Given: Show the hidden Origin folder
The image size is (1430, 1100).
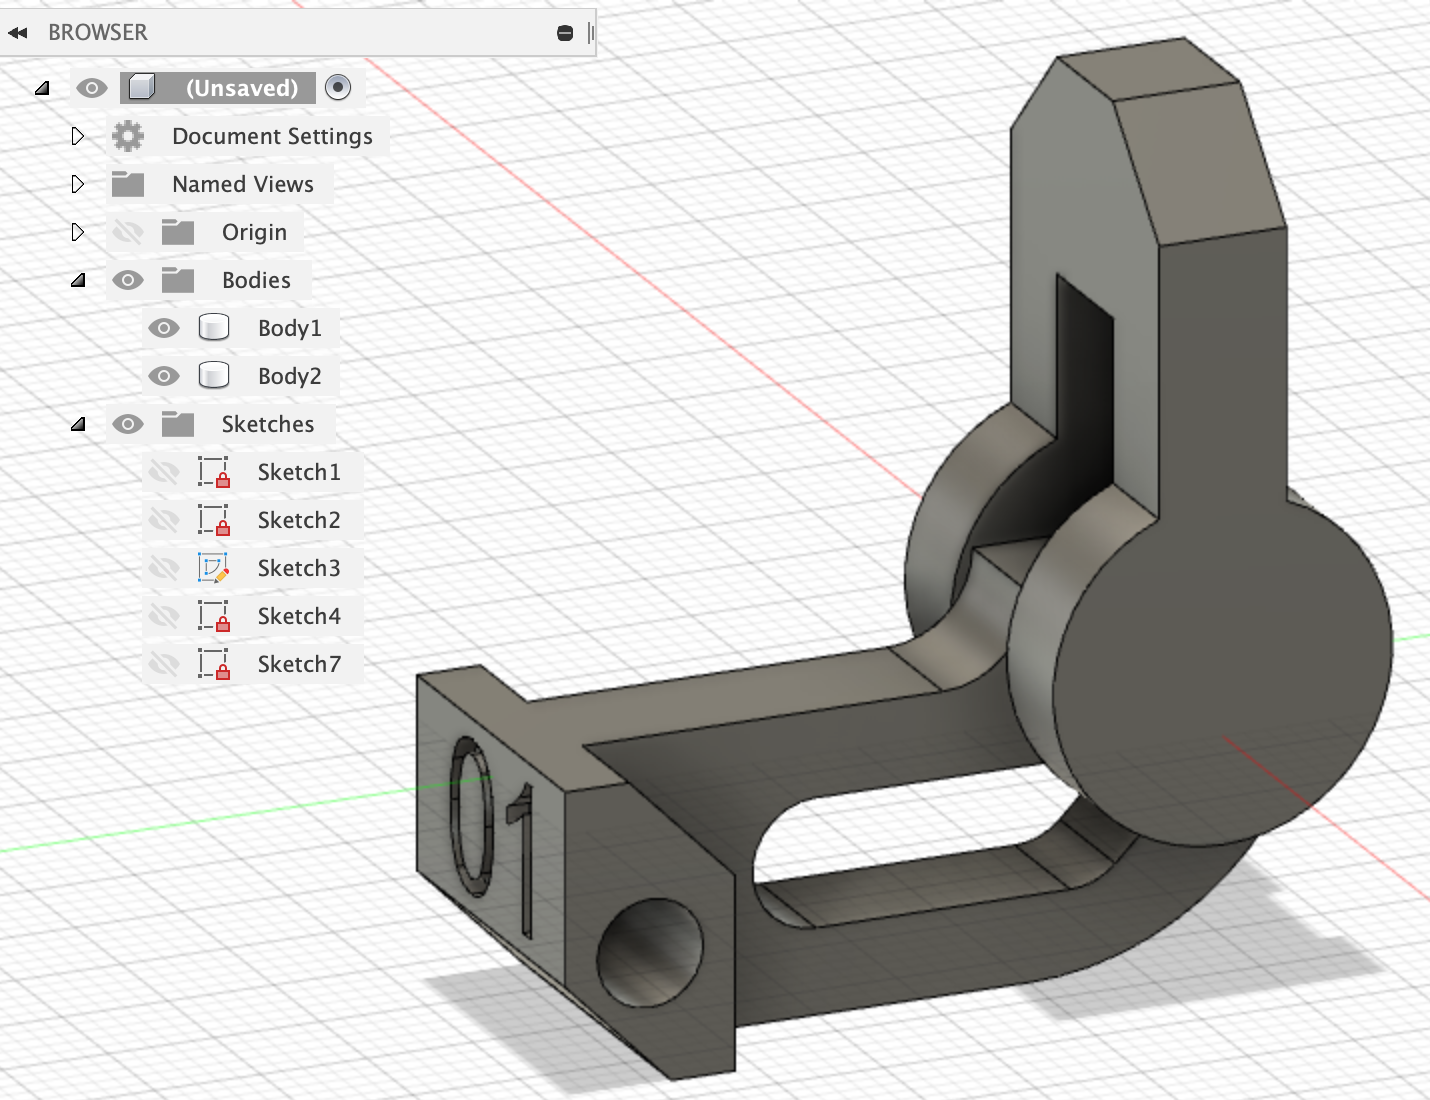Looking at the screenshot, I should coord(128,232).
